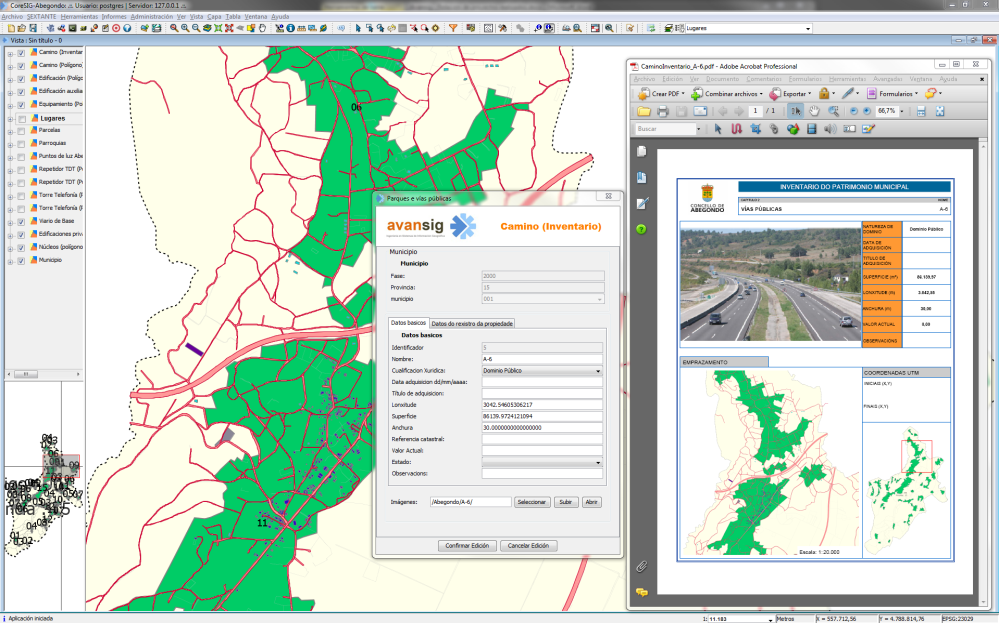Activate the pan hand tool in CoreSIG
This screenshot has width=999, height=623.
coord(262,28)
